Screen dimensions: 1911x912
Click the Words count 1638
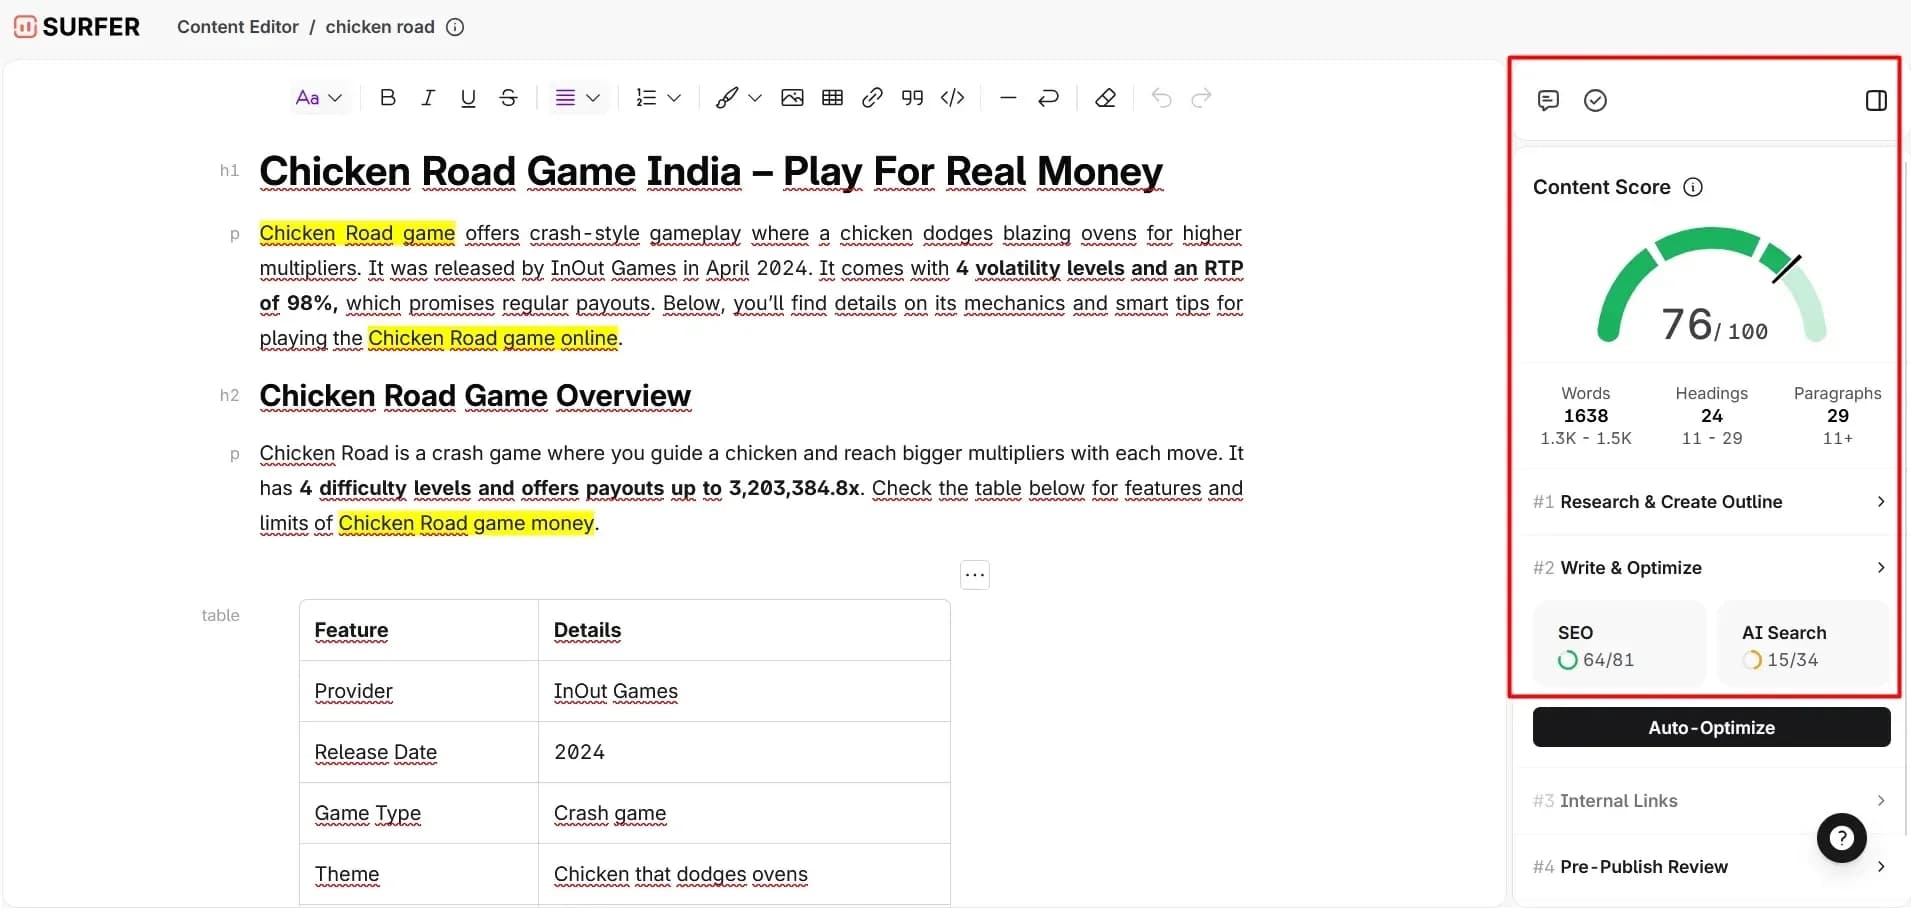coord(1586,416)
